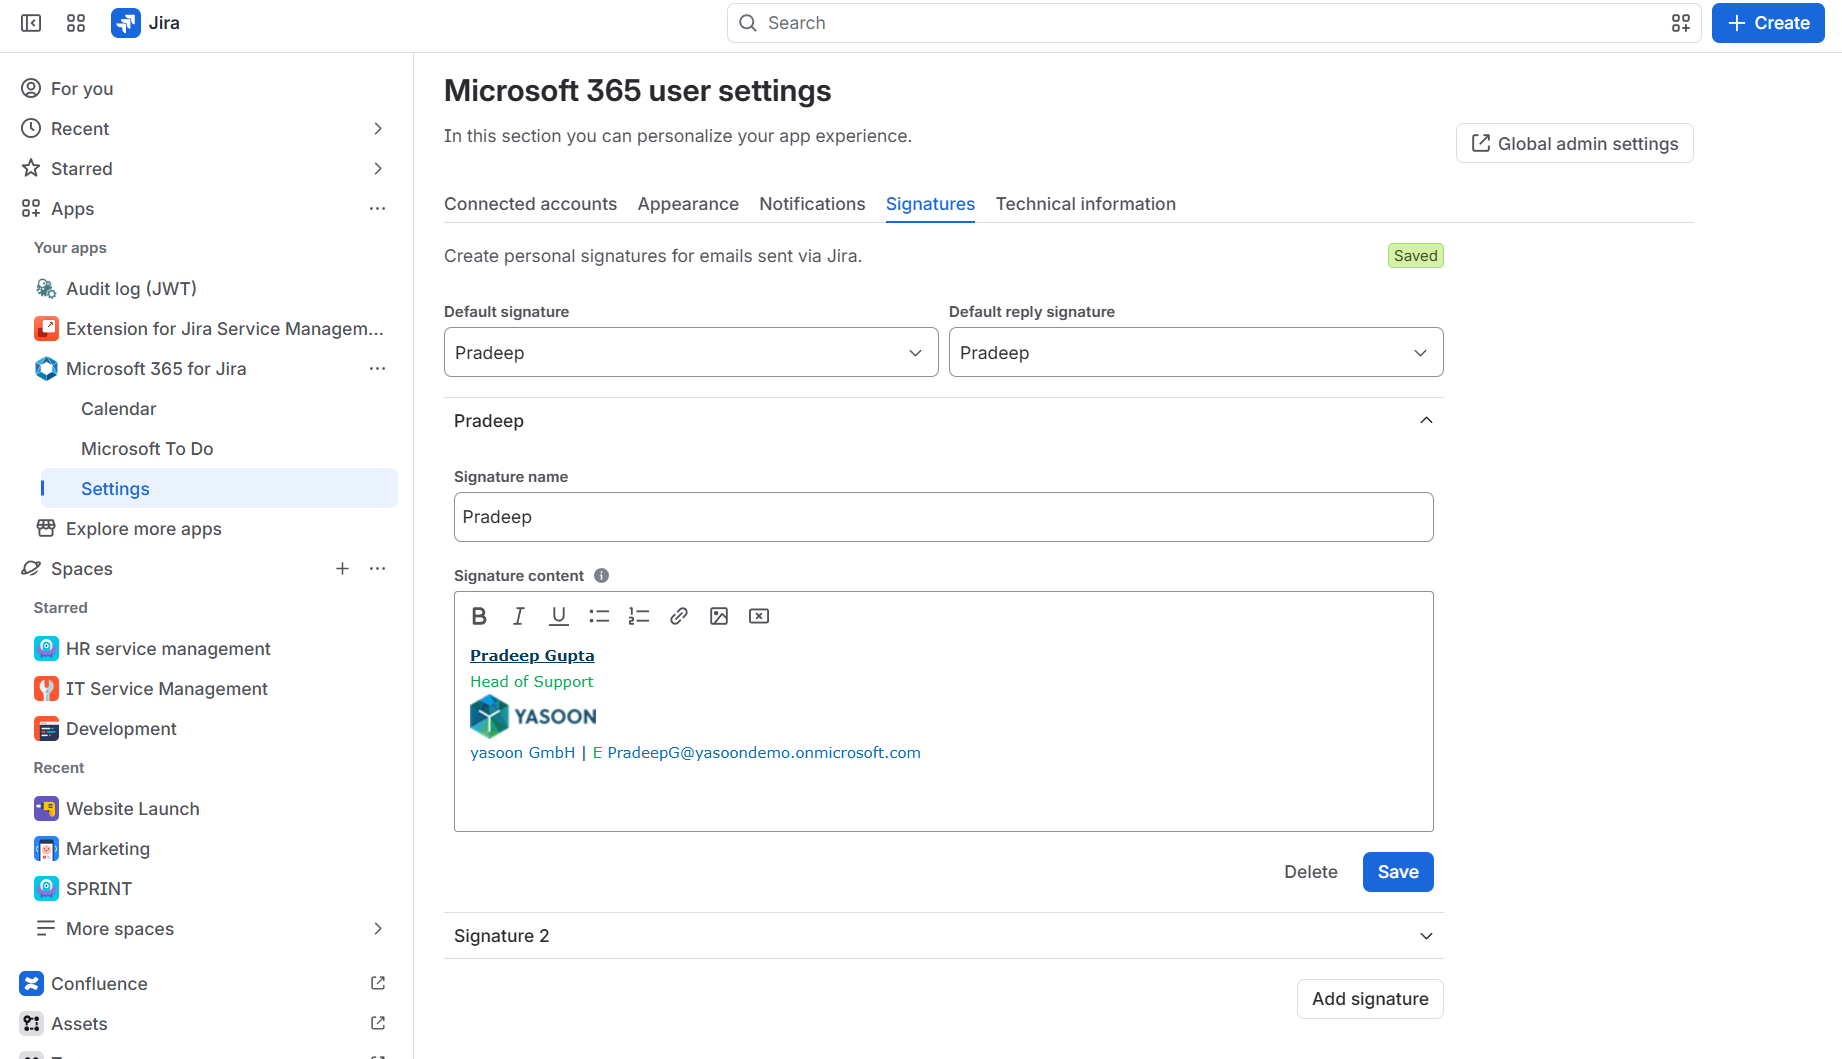Screen dimensions: 1842x1059
Task: Open Extension for Jira Service Management app
Action: point(210,329)
